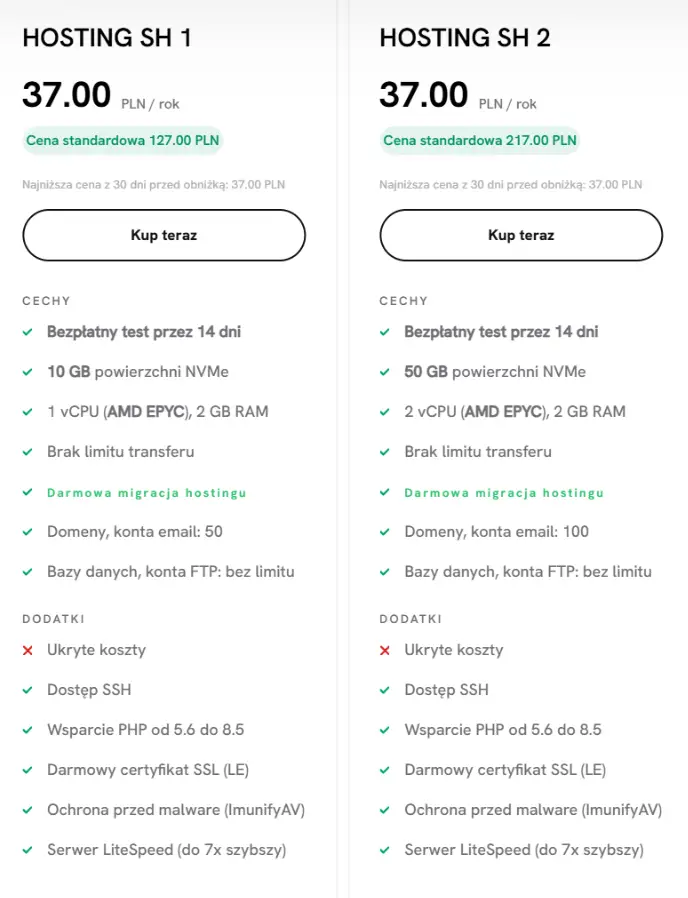Select the HOSTING SH 2 plan title

click(465, 38)
